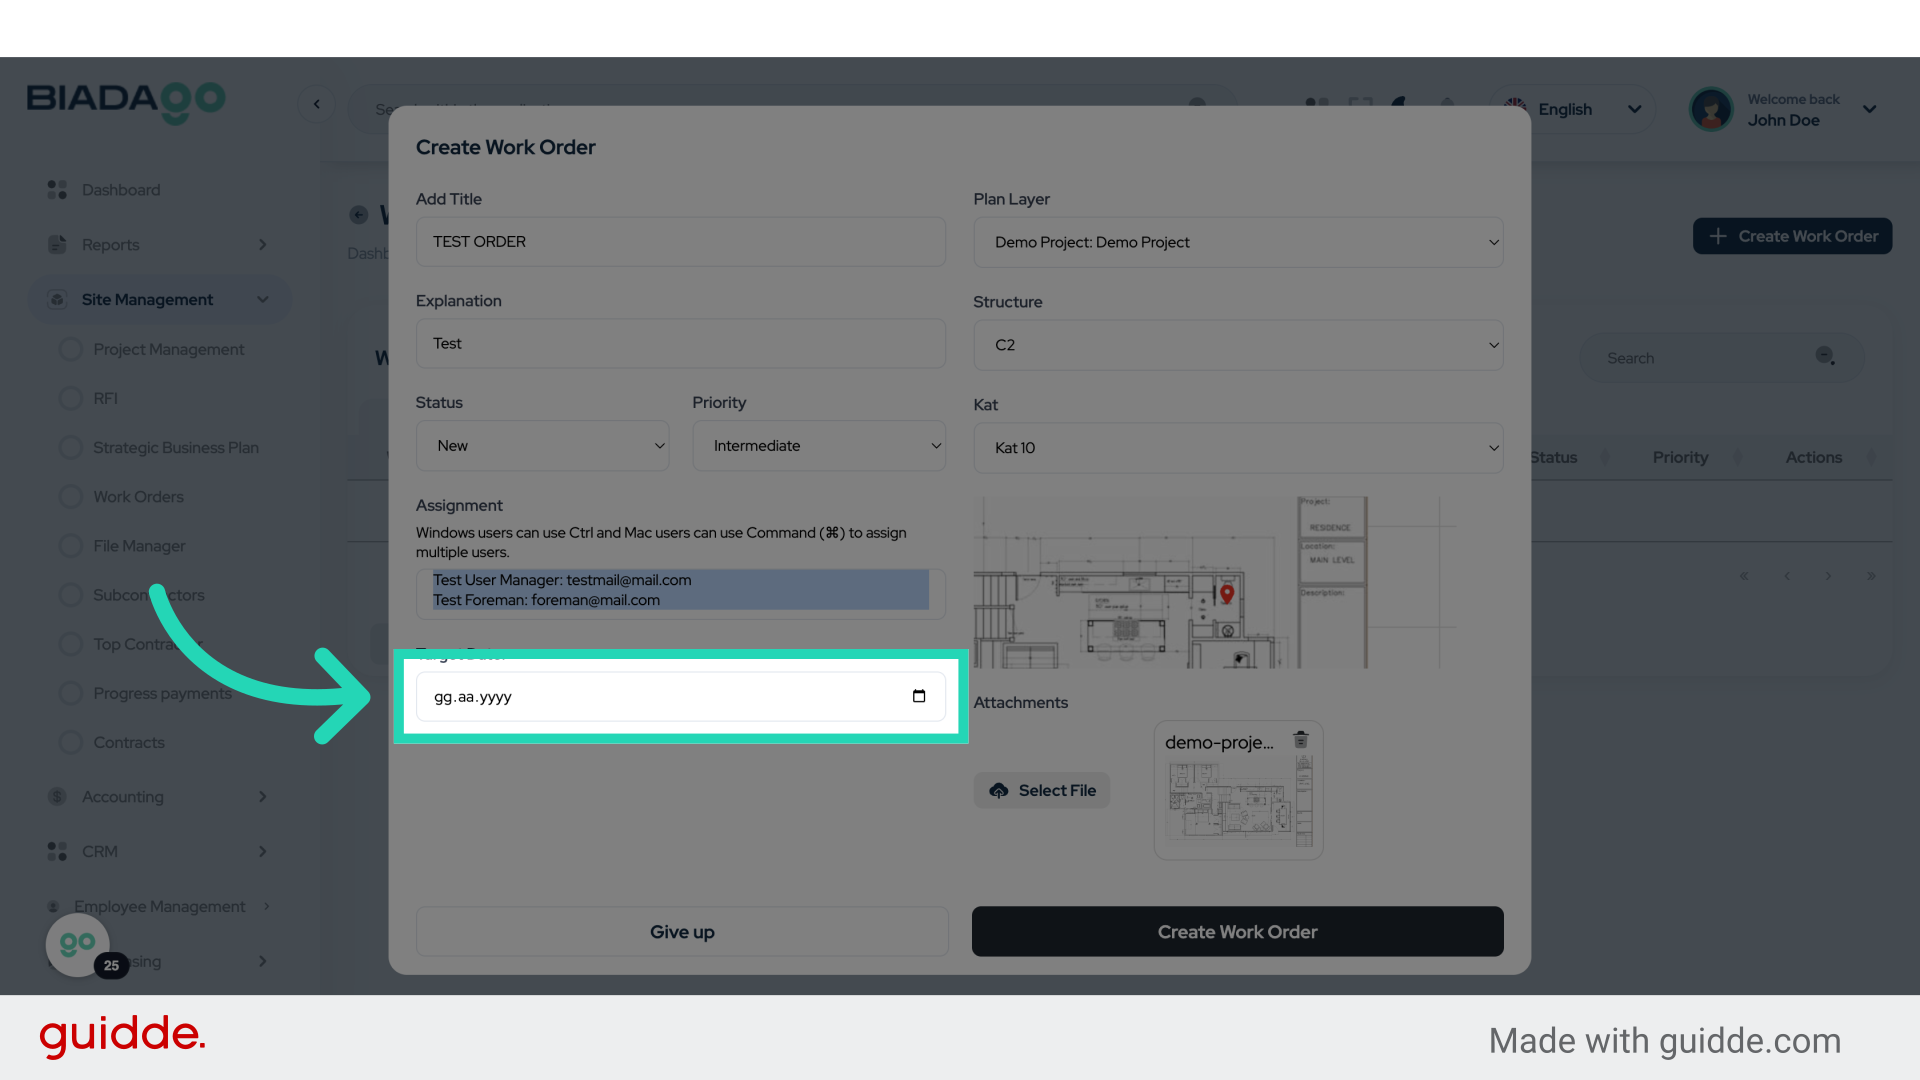Screen dimensions: 1920x1080
Task: Click the go chat widget icon
Action: (78, 943)
